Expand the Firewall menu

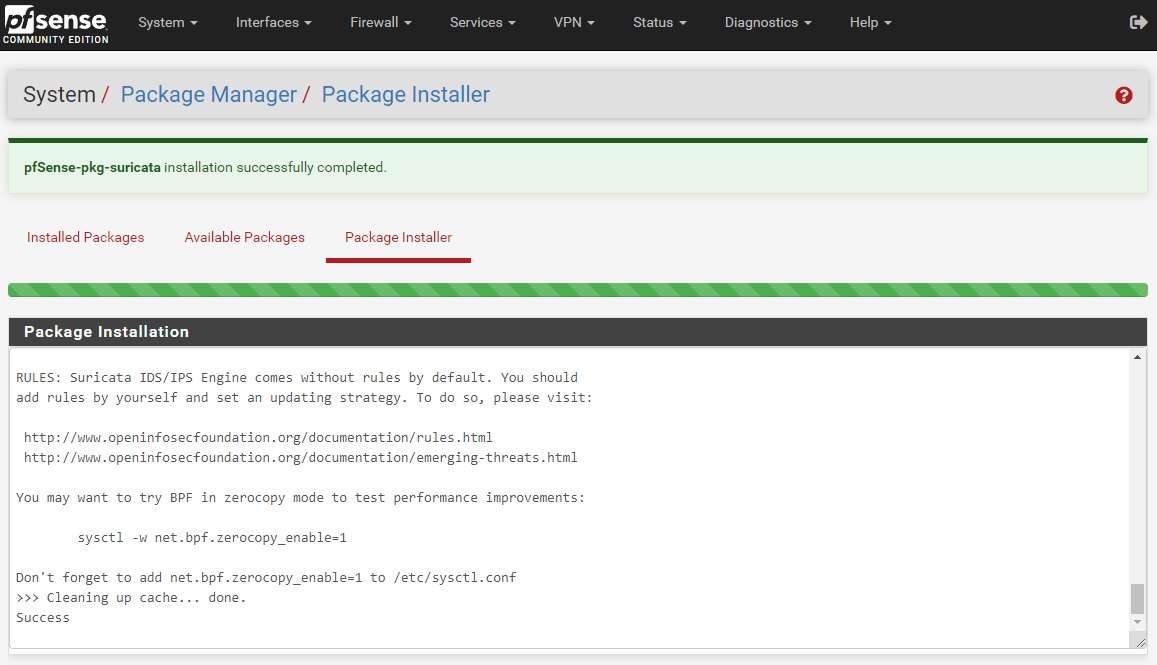coord(381,23)
